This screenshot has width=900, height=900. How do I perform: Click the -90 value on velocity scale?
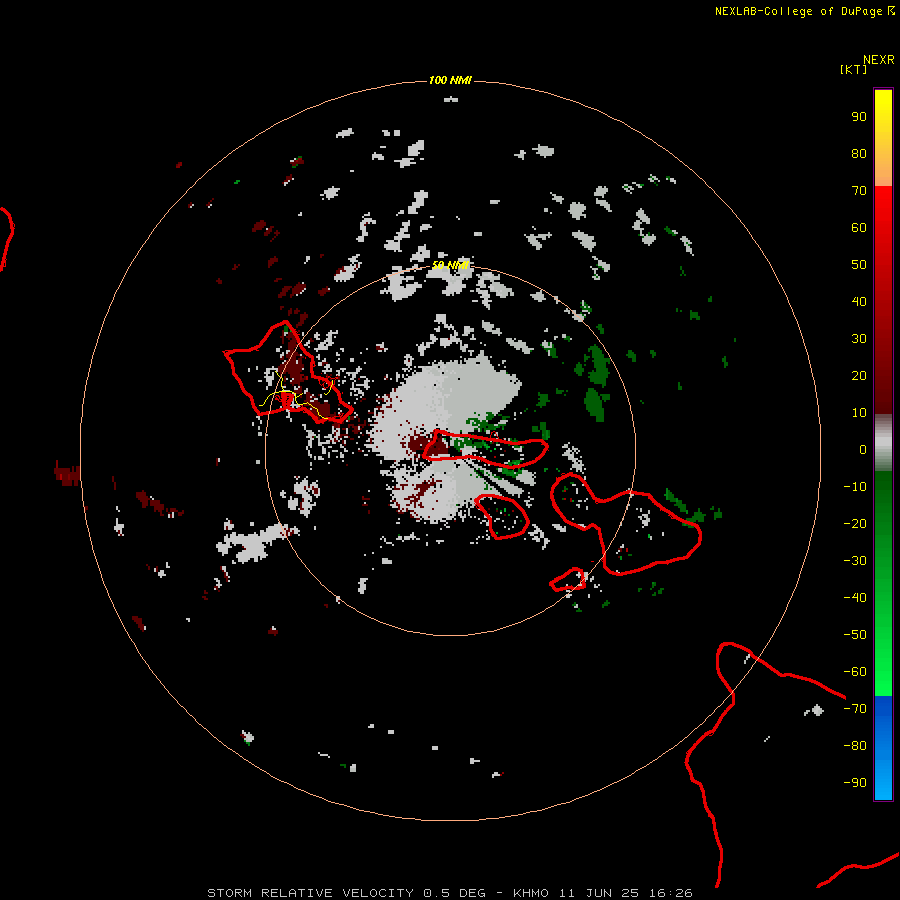[855, 783]
